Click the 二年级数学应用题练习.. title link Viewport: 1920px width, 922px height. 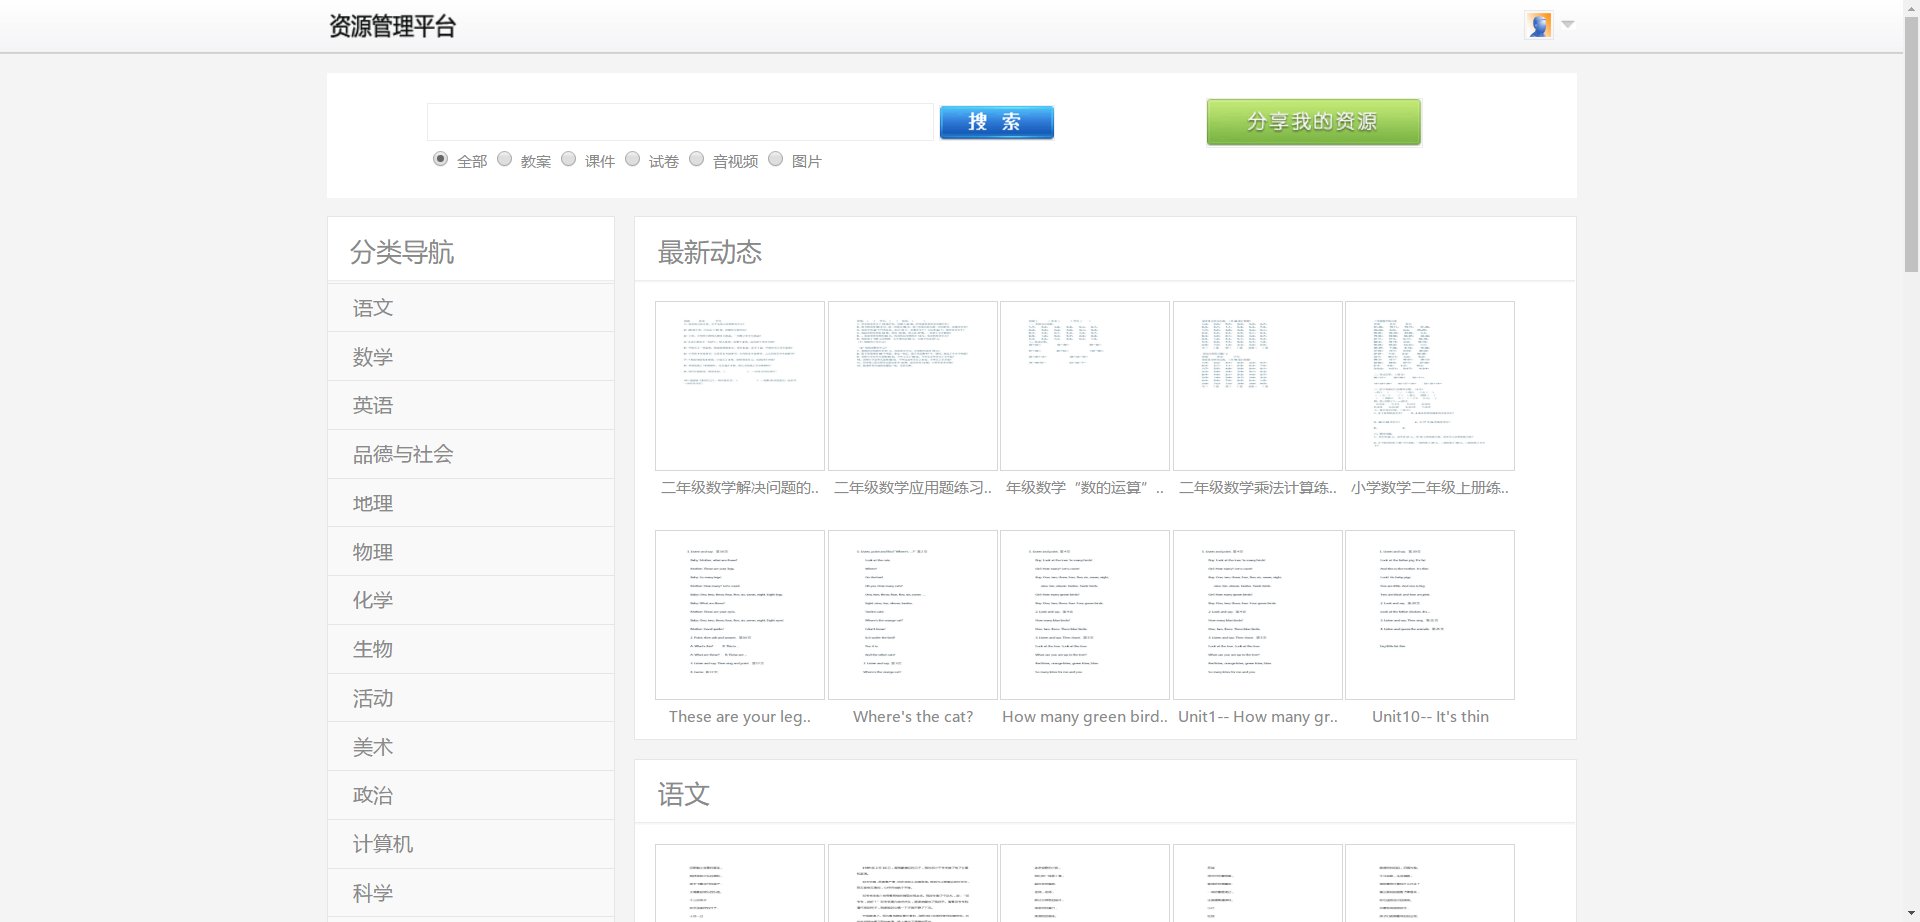click(x=913, y=488)
